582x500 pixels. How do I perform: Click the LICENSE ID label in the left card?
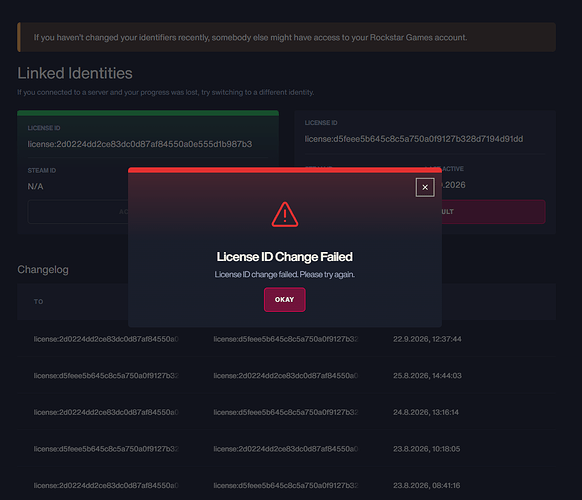(x=44, y=128)
